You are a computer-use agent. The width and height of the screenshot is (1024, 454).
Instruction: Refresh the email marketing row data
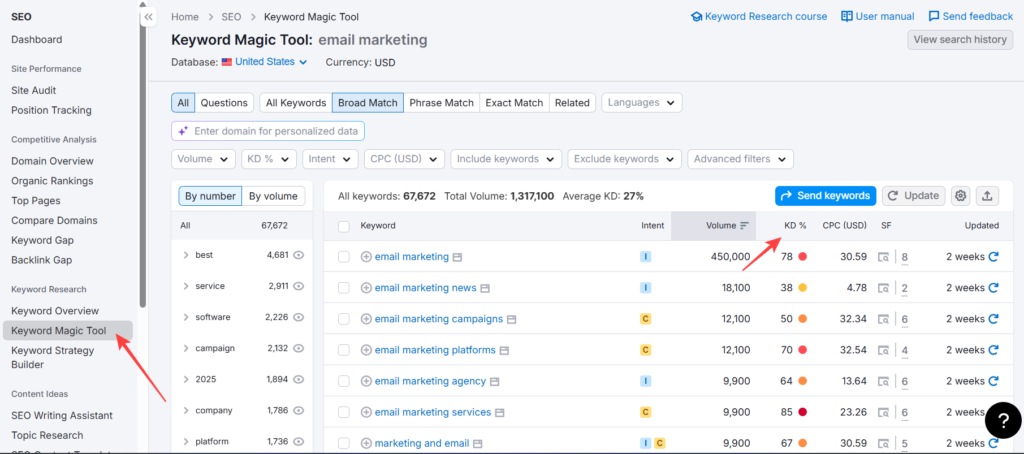pos(993,257)
